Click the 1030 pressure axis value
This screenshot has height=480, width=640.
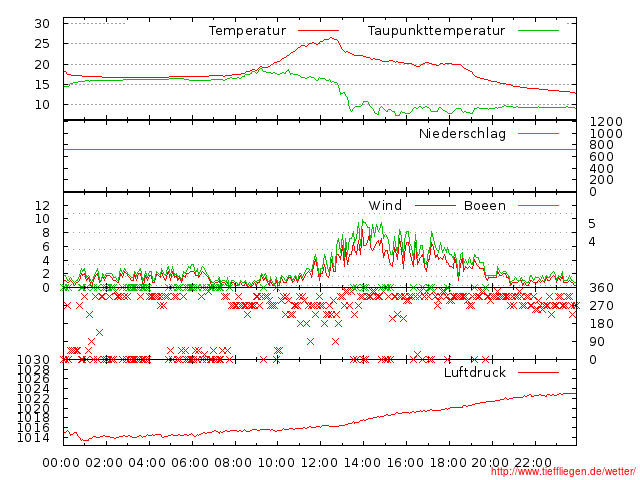(x=33, y=360)
